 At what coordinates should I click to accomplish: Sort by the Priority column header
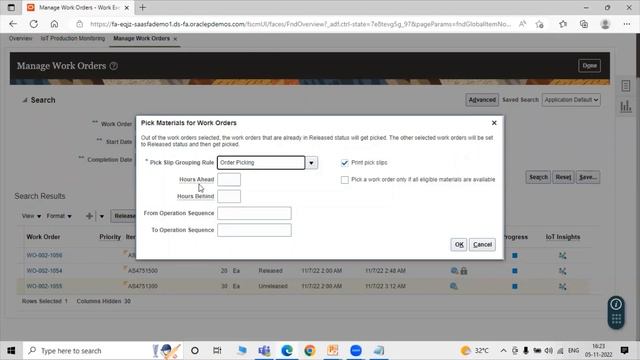pyautogui.click(x=110, y=237)
